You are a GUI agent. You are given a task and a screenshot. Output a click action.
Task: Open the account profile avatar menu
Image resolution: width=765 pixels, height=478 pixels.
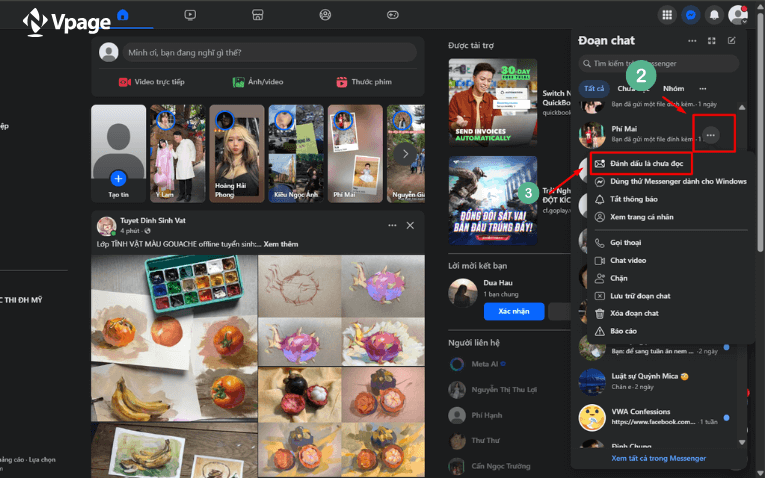738,15
